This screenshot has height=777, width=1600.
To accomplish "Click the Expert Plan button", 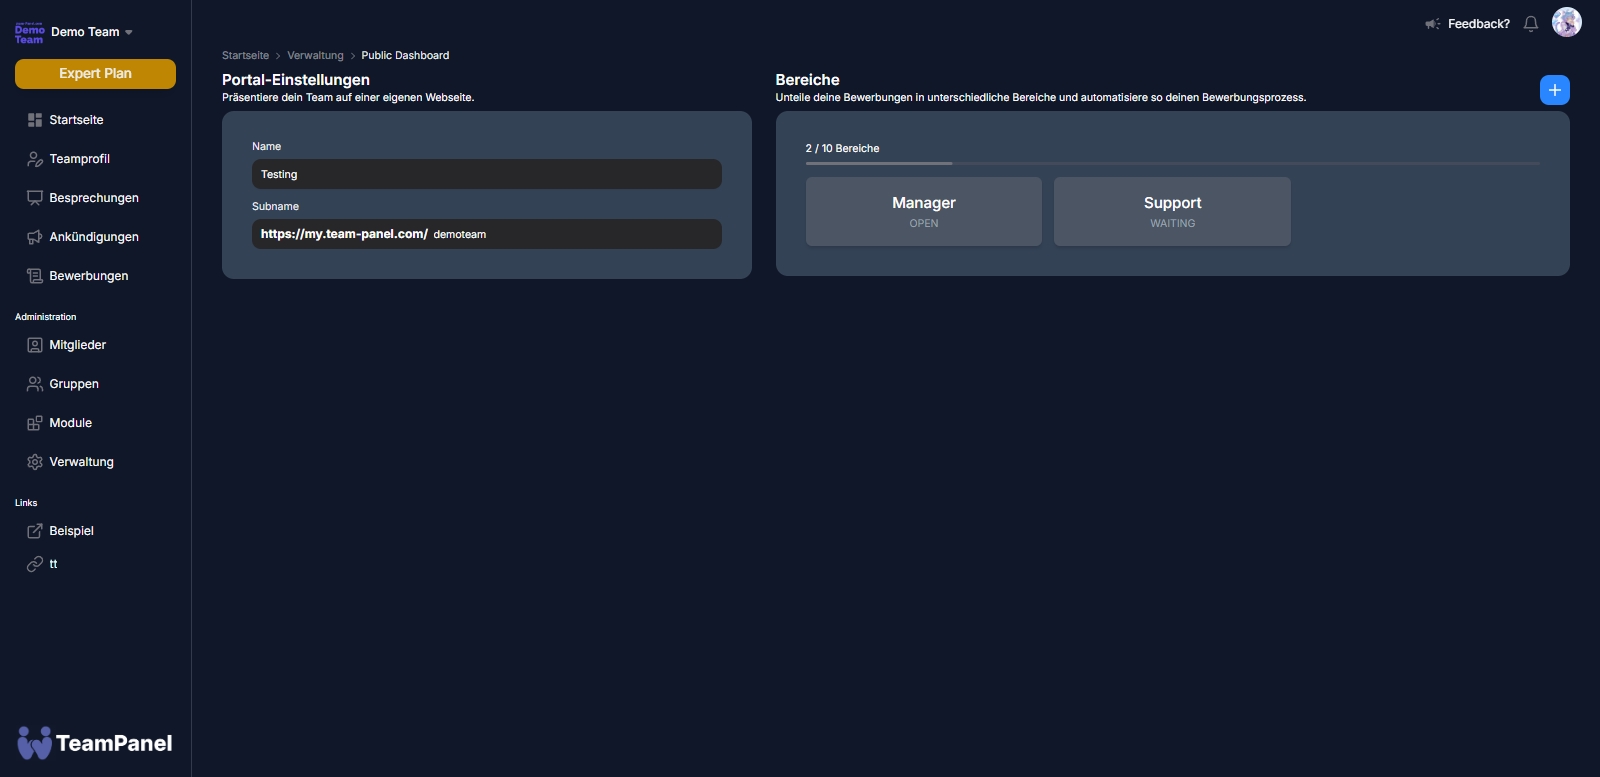I will (95, 74).
